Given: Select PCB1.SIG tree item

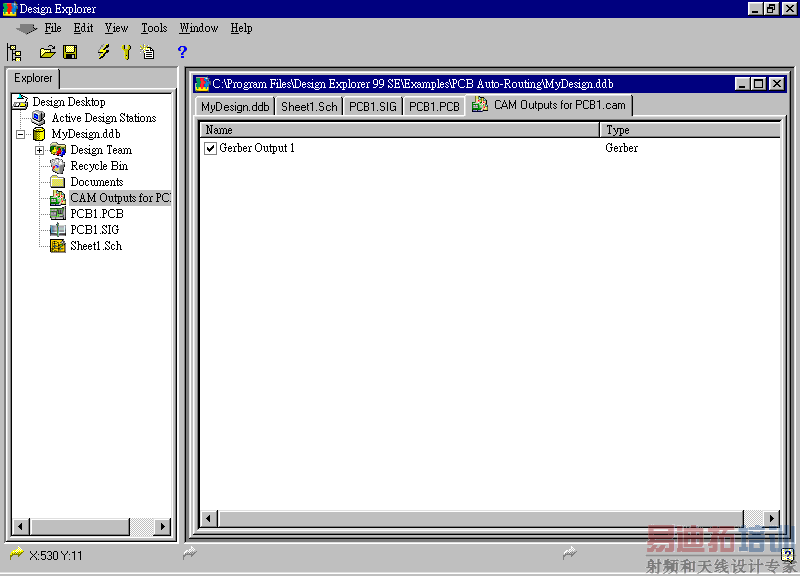Looking at the screenshot, I should [95, 230].
